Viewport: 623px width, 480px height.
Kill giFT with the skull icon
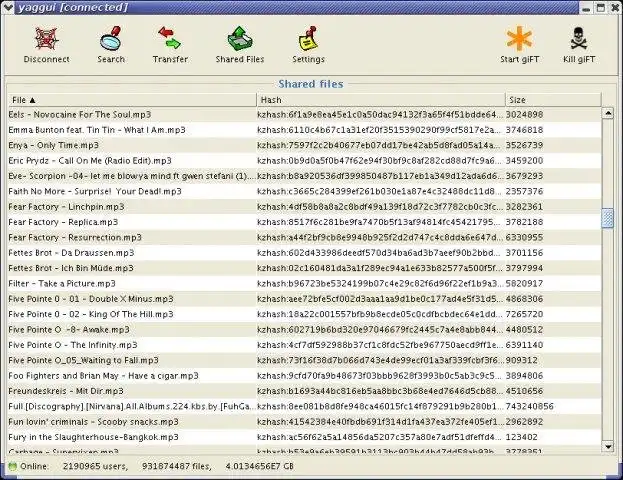[x=578, y=39]
